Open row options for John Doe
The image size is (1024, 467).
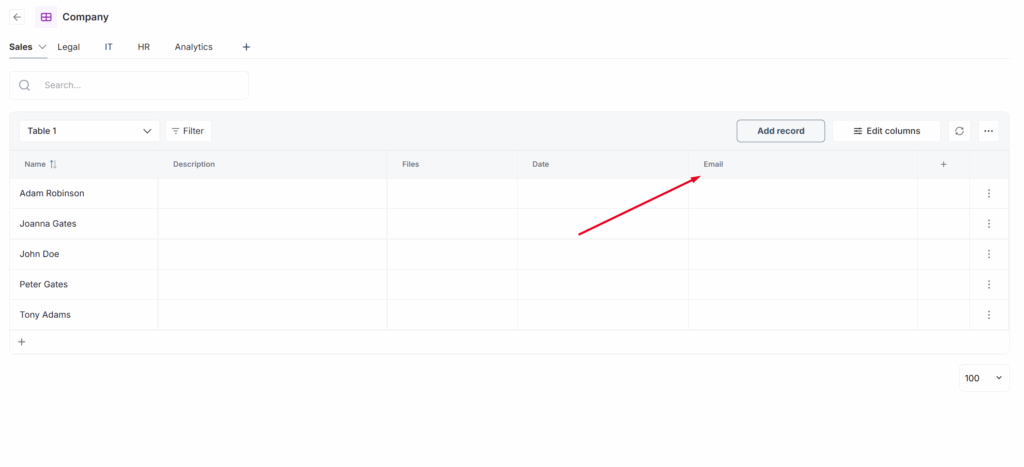tap(989, 254)
